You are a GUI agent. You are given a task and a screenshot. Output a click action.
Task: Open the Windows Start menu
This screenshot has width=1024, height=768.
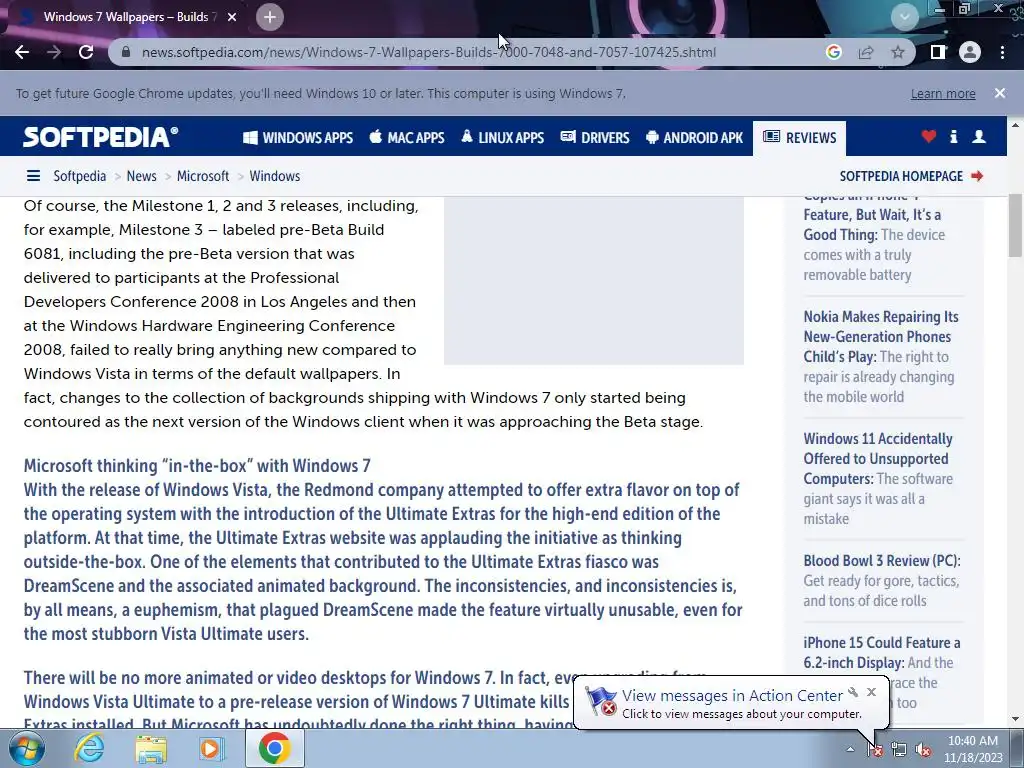(x=27, y=748)
